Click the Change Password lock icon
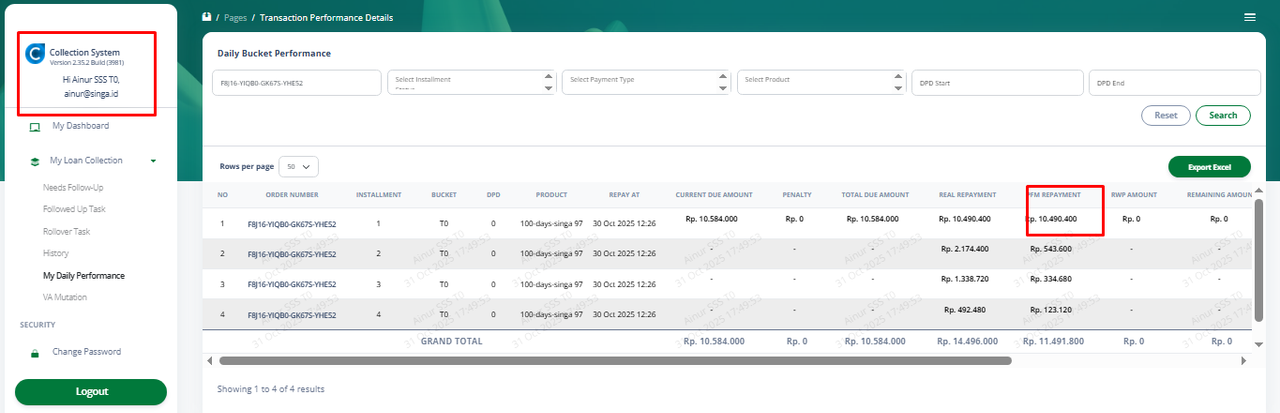This screenshot has width=1280, height=413. point(35,353)
